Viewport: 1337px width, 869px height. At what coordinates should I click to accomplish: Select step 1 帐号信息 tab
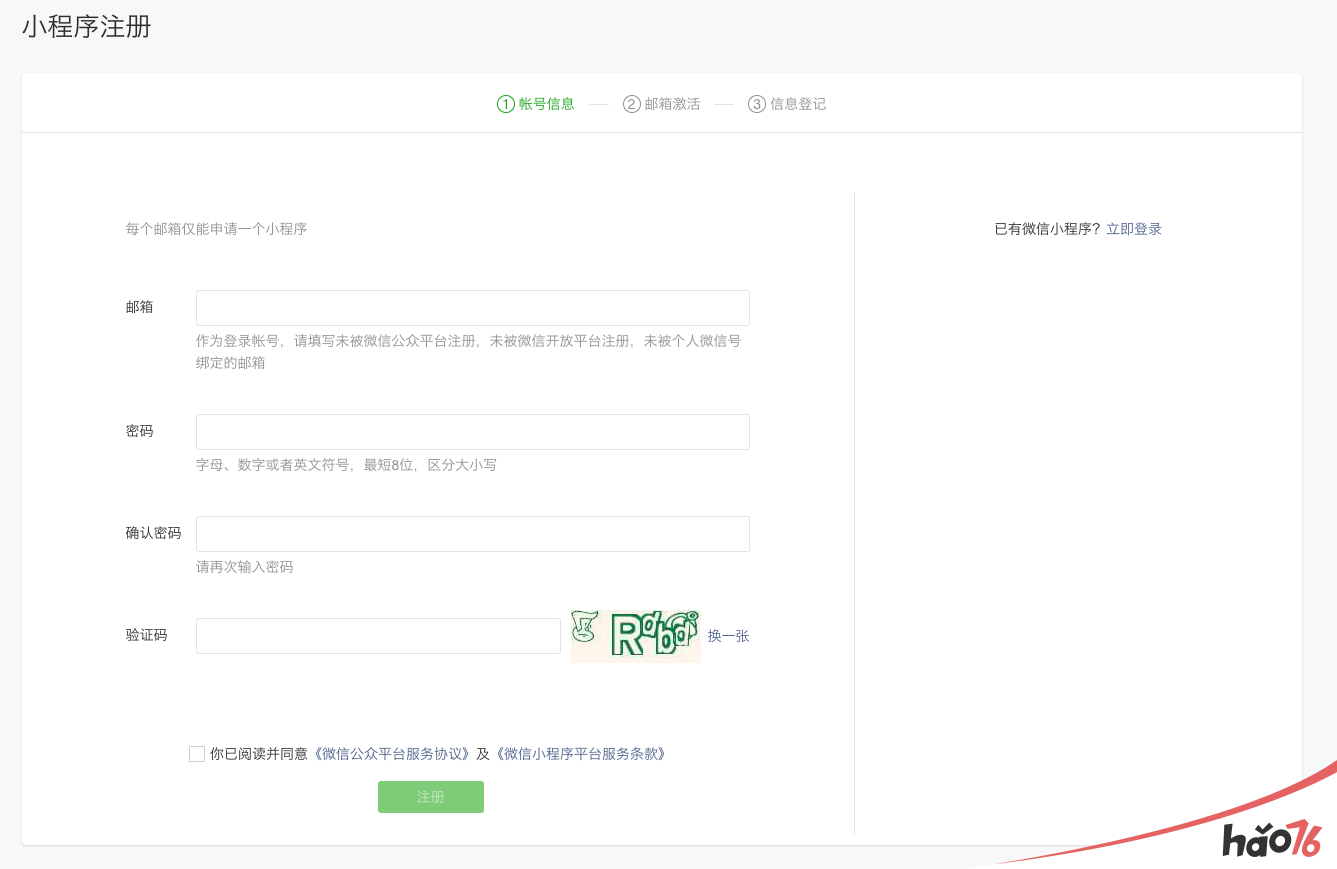click(536, 104)
